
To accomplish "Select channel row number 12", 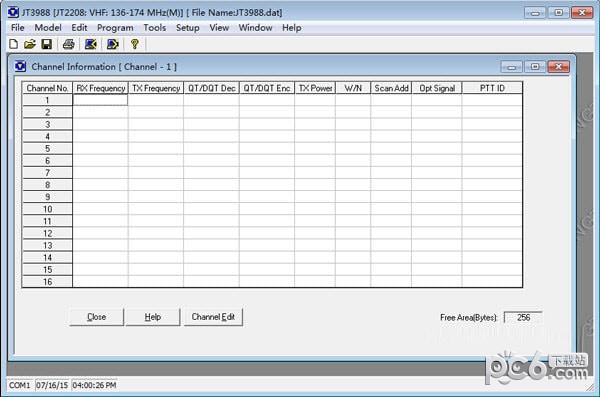I will 47,234.
